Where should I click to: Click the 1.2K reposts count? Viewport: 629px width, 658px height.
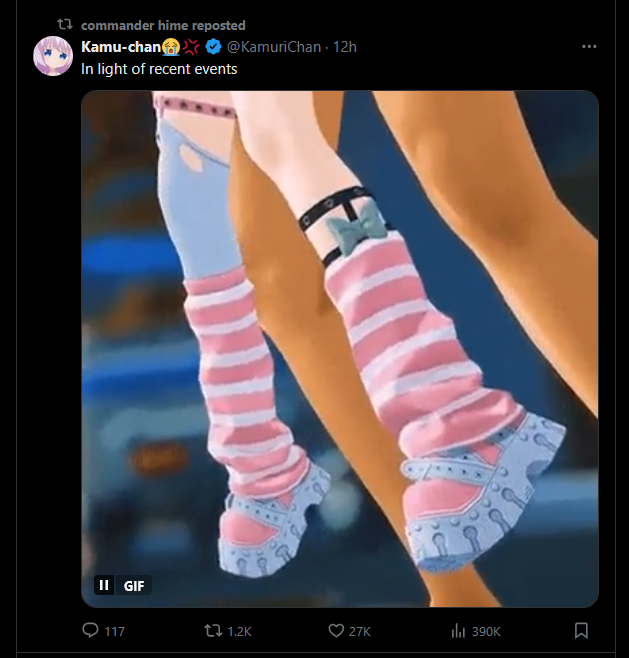[x=239, y=632]
